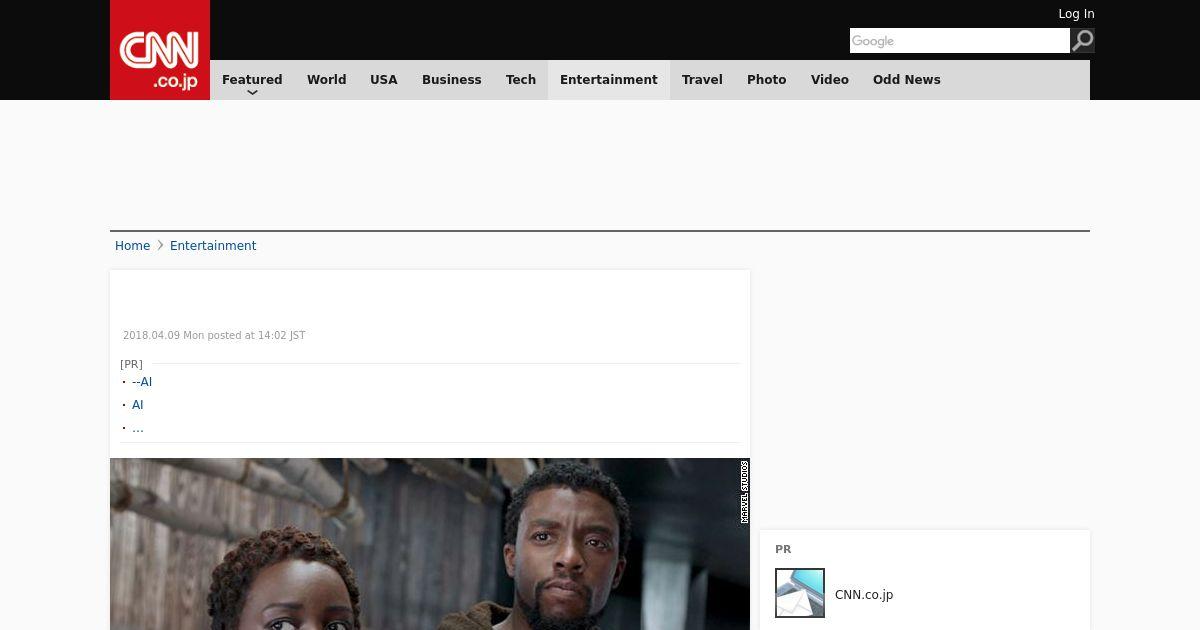Select Entertainment in the navigation bar
1200x630 pixels.
609,80
